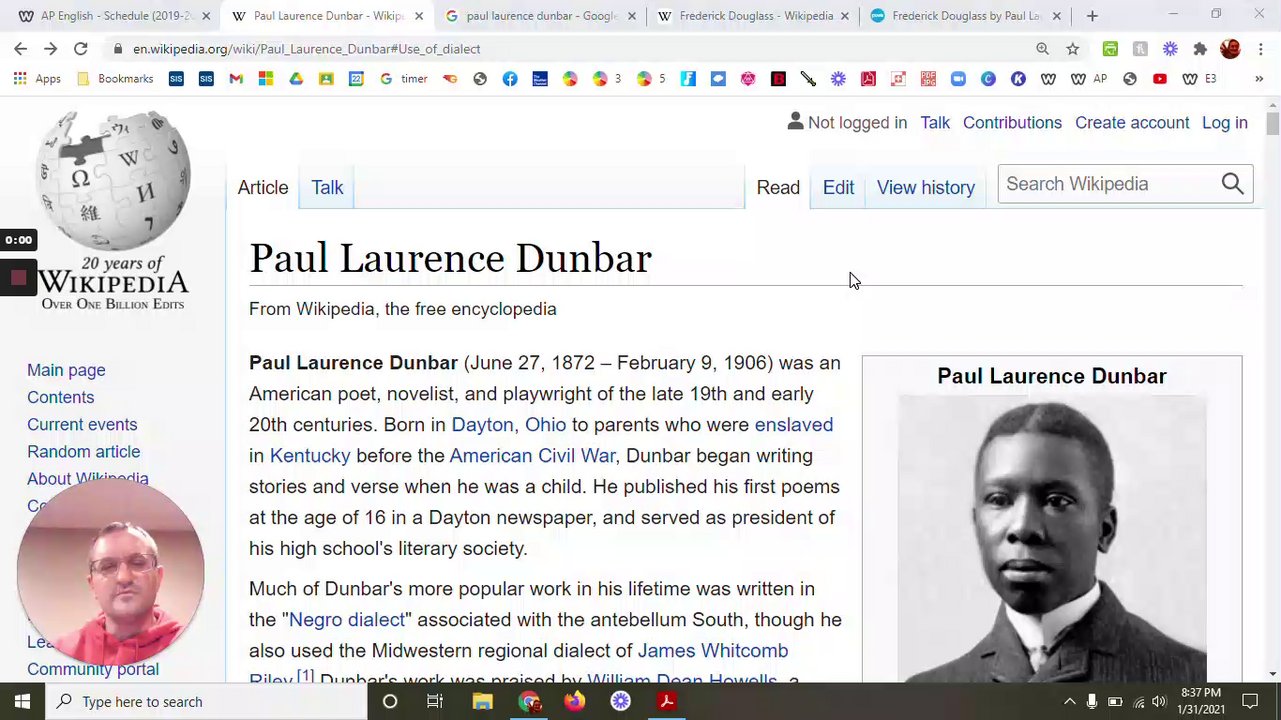Click the browser Forward arrow

[x=50, y=48]
